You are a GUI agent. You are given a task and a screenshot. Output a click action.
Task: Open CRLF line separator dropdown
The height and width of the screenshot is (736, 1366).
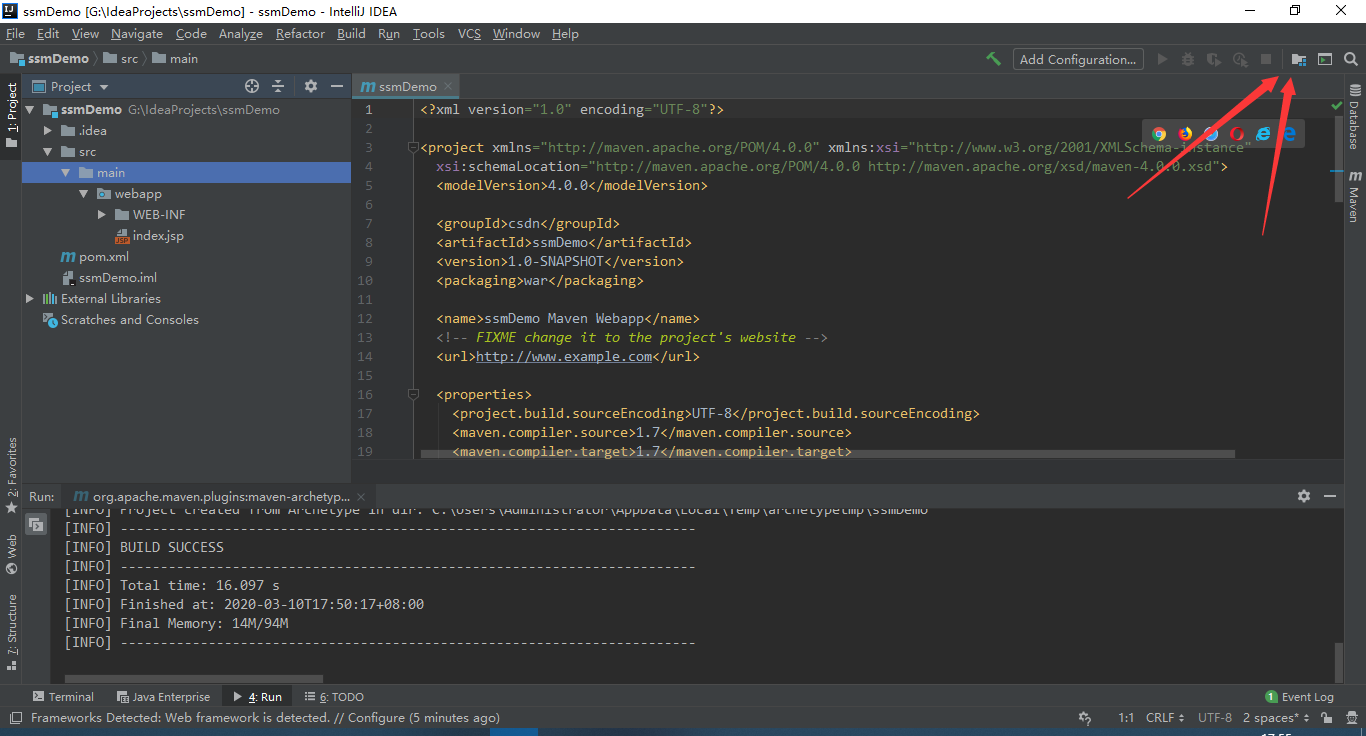coord(1165,718)
